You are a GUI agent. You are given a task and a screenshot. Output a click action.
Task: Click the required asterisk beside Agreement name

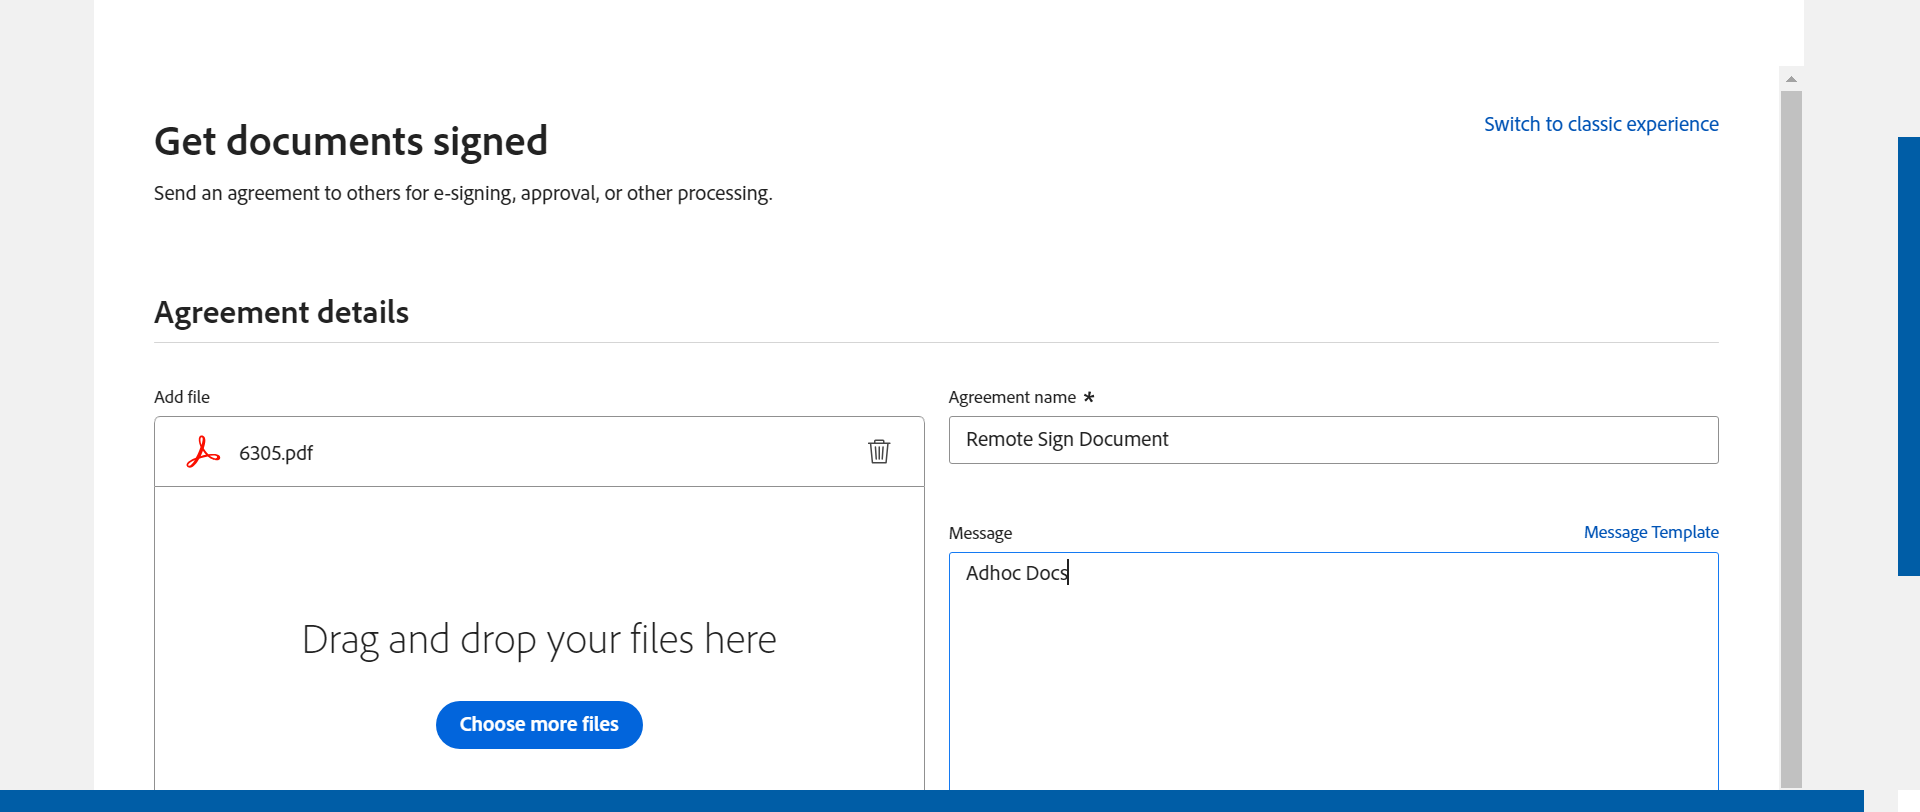point(1089,397)
